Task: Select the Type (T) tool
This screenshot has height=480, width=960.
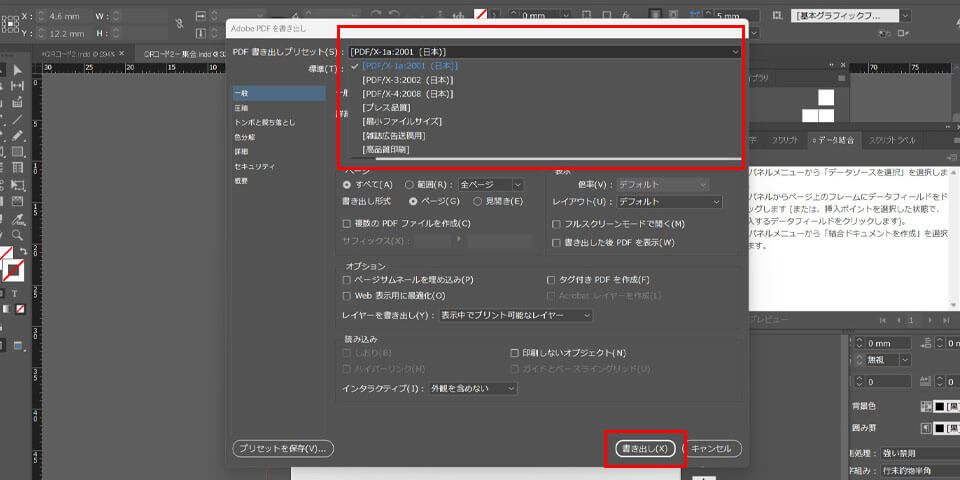Action: (17, 293)
